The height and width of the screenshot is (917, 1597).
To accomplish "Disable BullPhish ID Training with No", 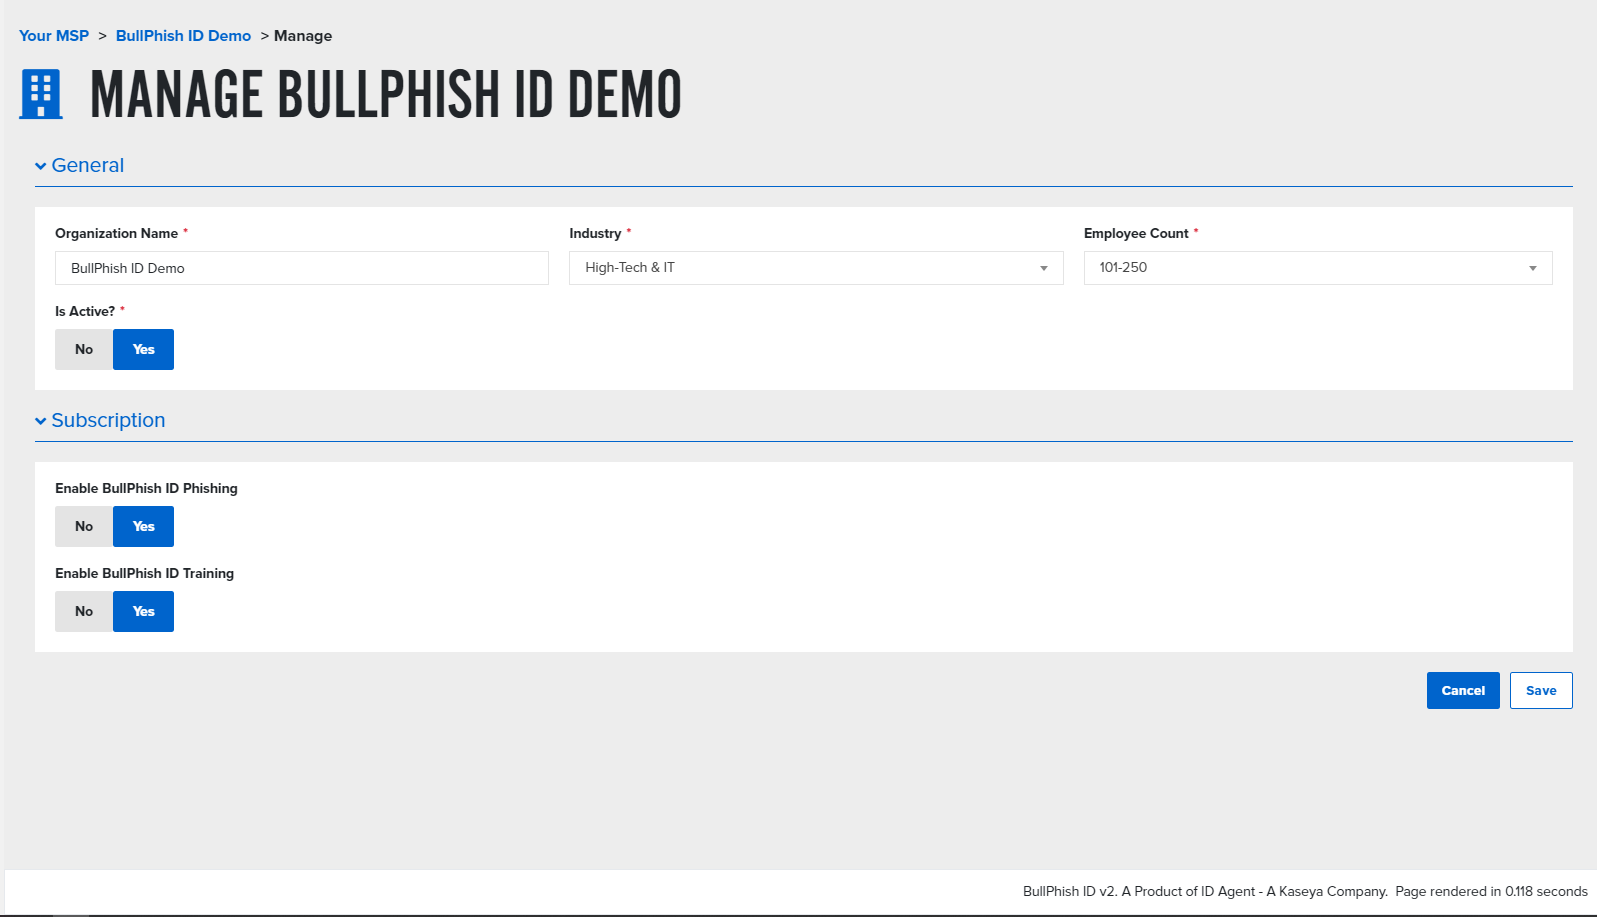I will pyautogui.click(x=84, y=611).
